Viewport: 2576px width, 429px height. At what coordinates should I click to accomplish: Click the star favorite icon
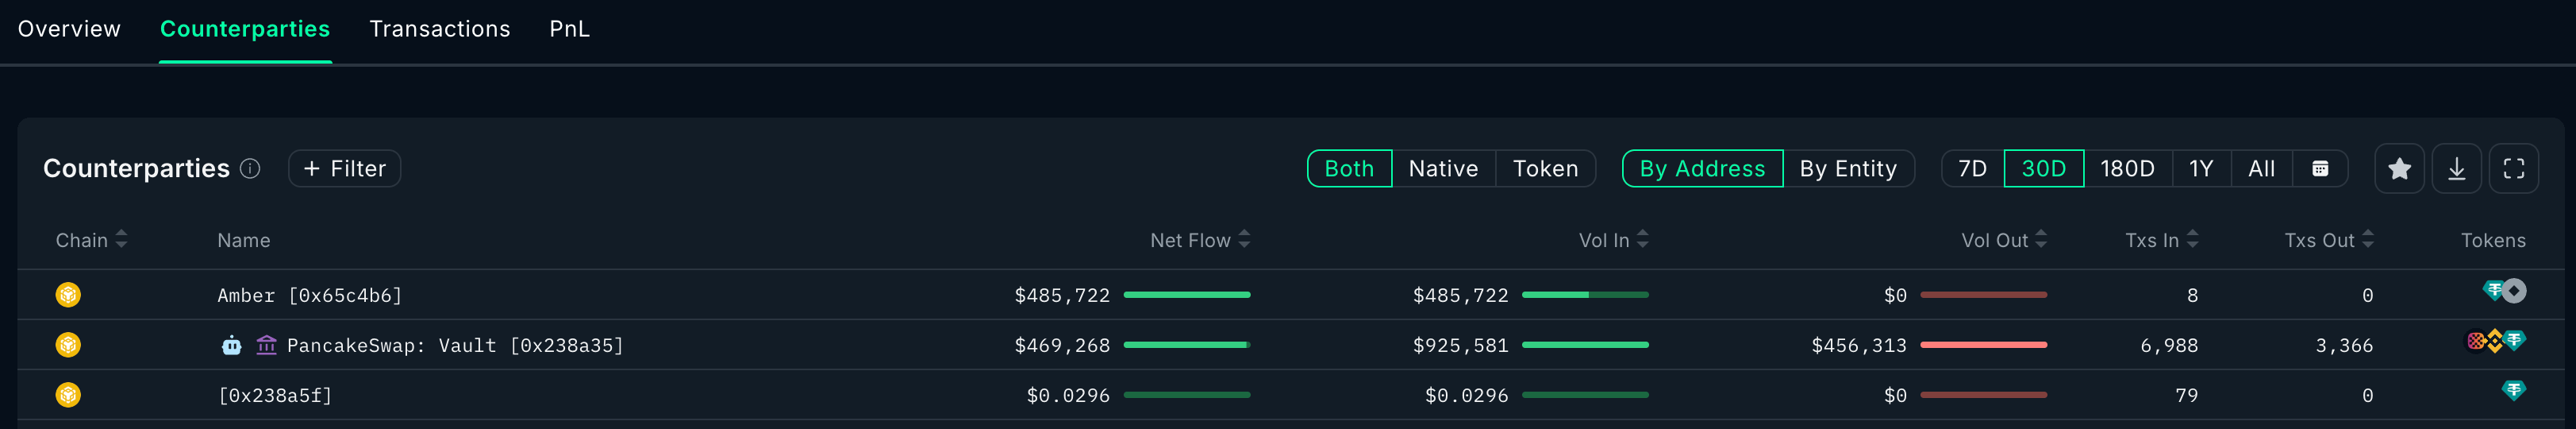[2399, 169]
